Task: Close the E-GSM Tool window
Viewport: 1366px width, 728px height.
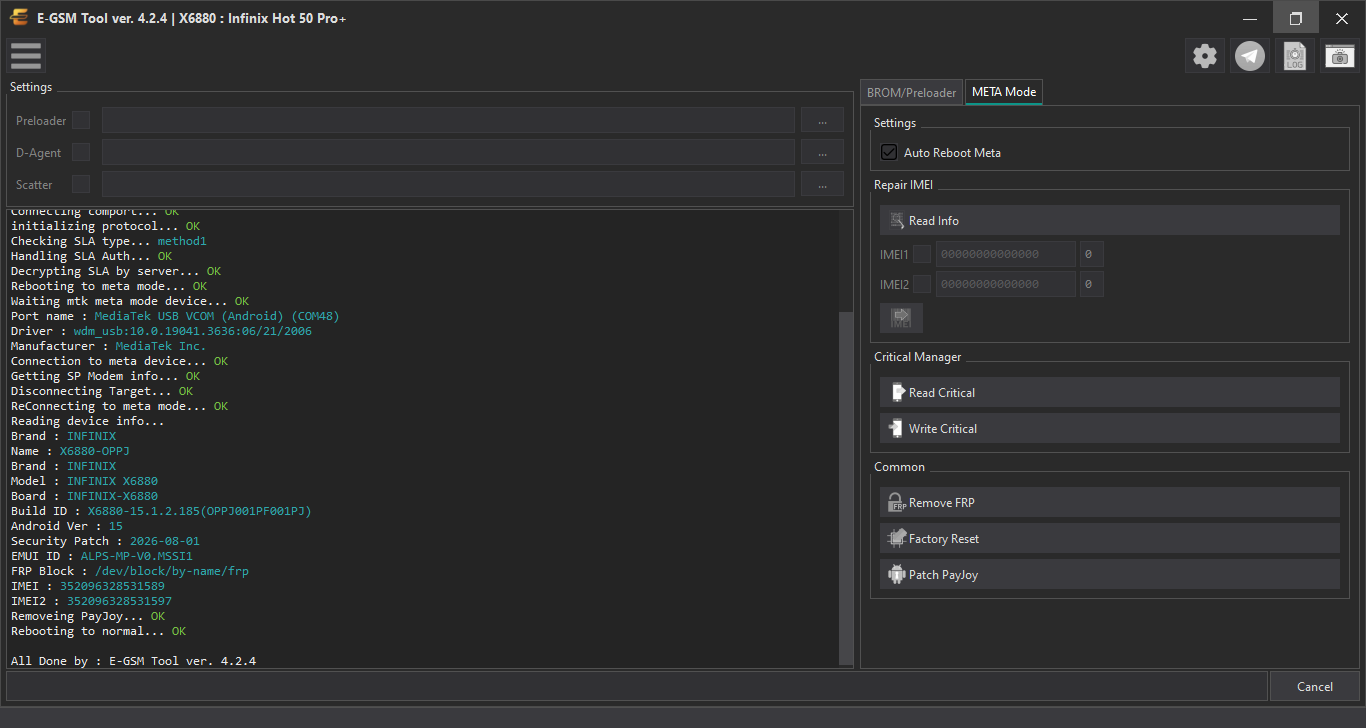Action: tap(1342, 18)
